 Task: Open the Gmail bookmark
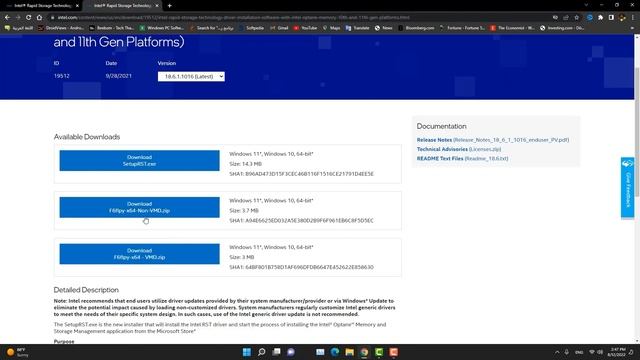(x=279, y=28)
